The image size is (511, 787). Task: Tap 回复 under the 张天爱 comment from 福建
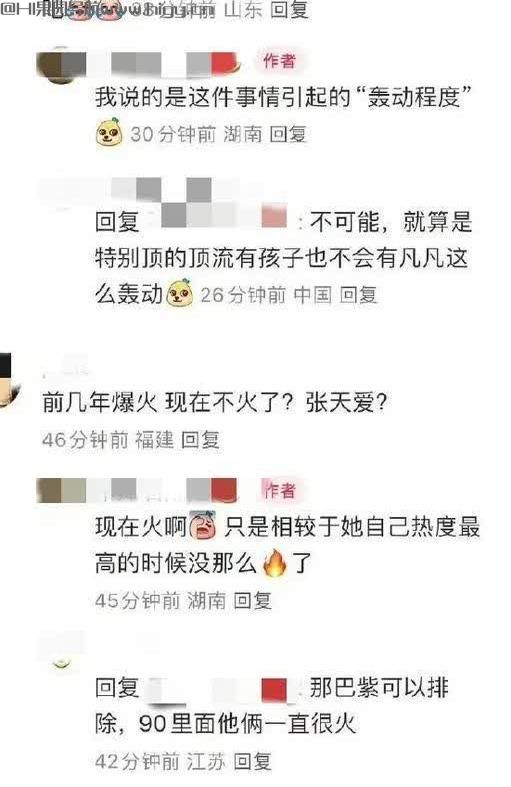(x=200, y=440)
